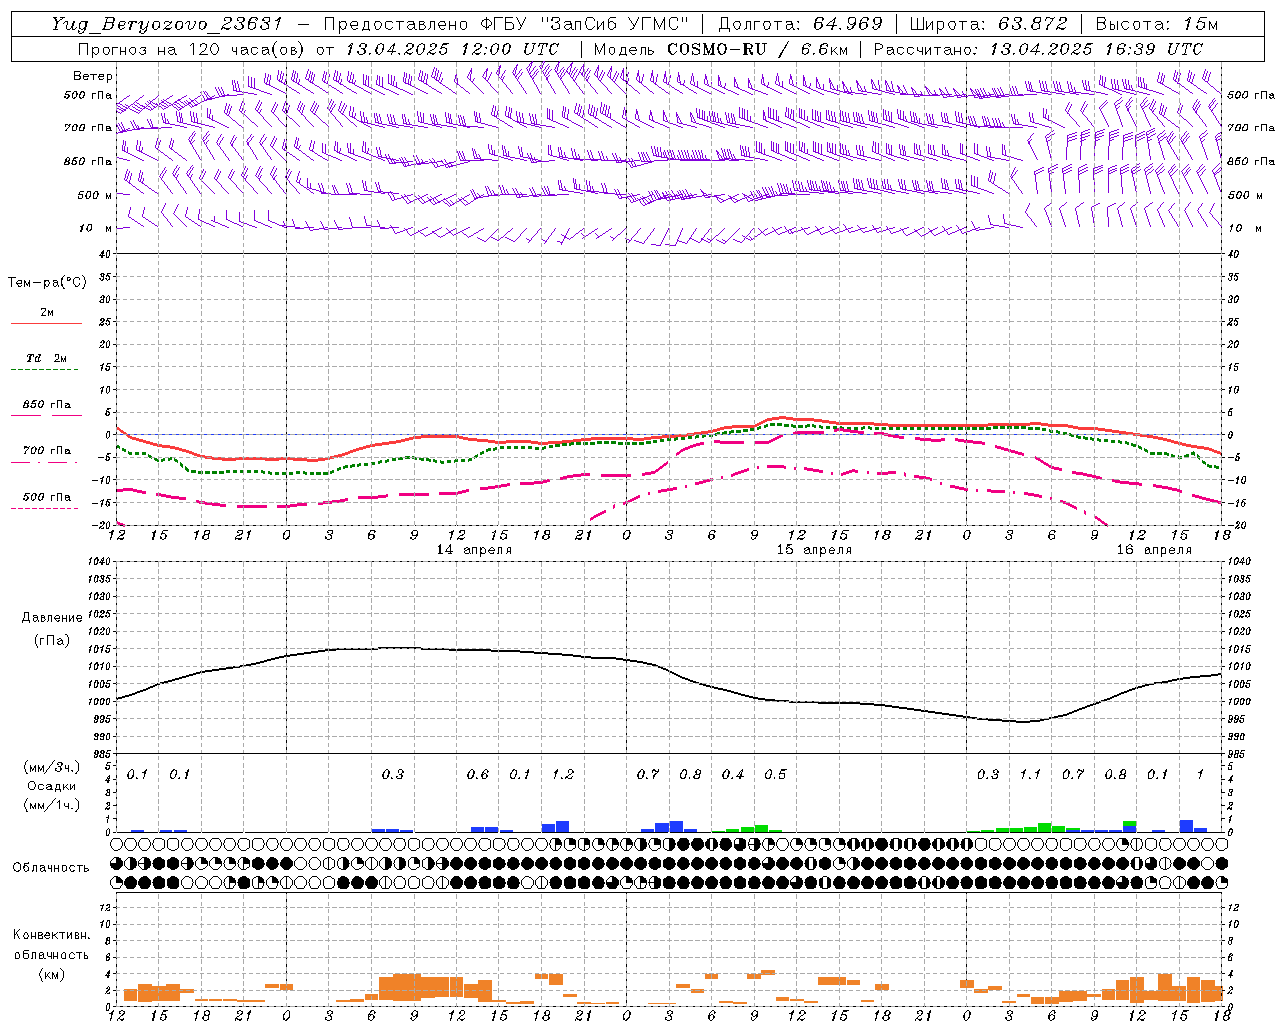
Task: Click the Конвективн. panel label
Action: [x=52, y=935]
